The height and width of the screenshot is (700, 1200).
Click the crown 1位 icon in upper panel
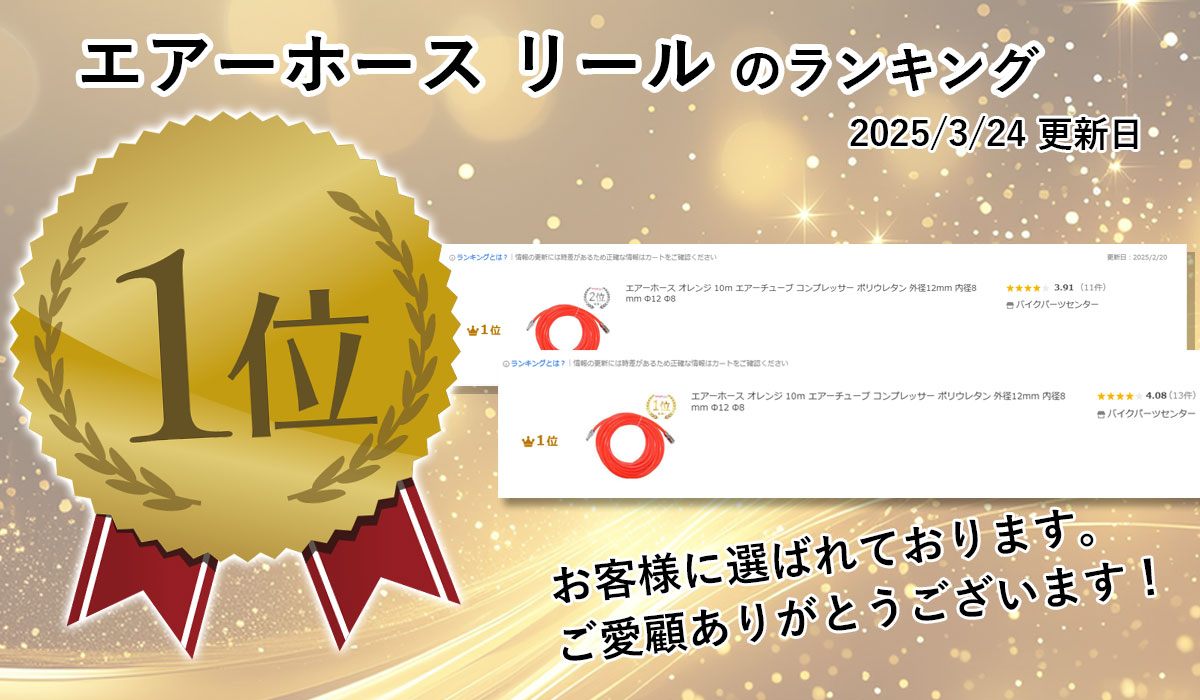(483, 329)
